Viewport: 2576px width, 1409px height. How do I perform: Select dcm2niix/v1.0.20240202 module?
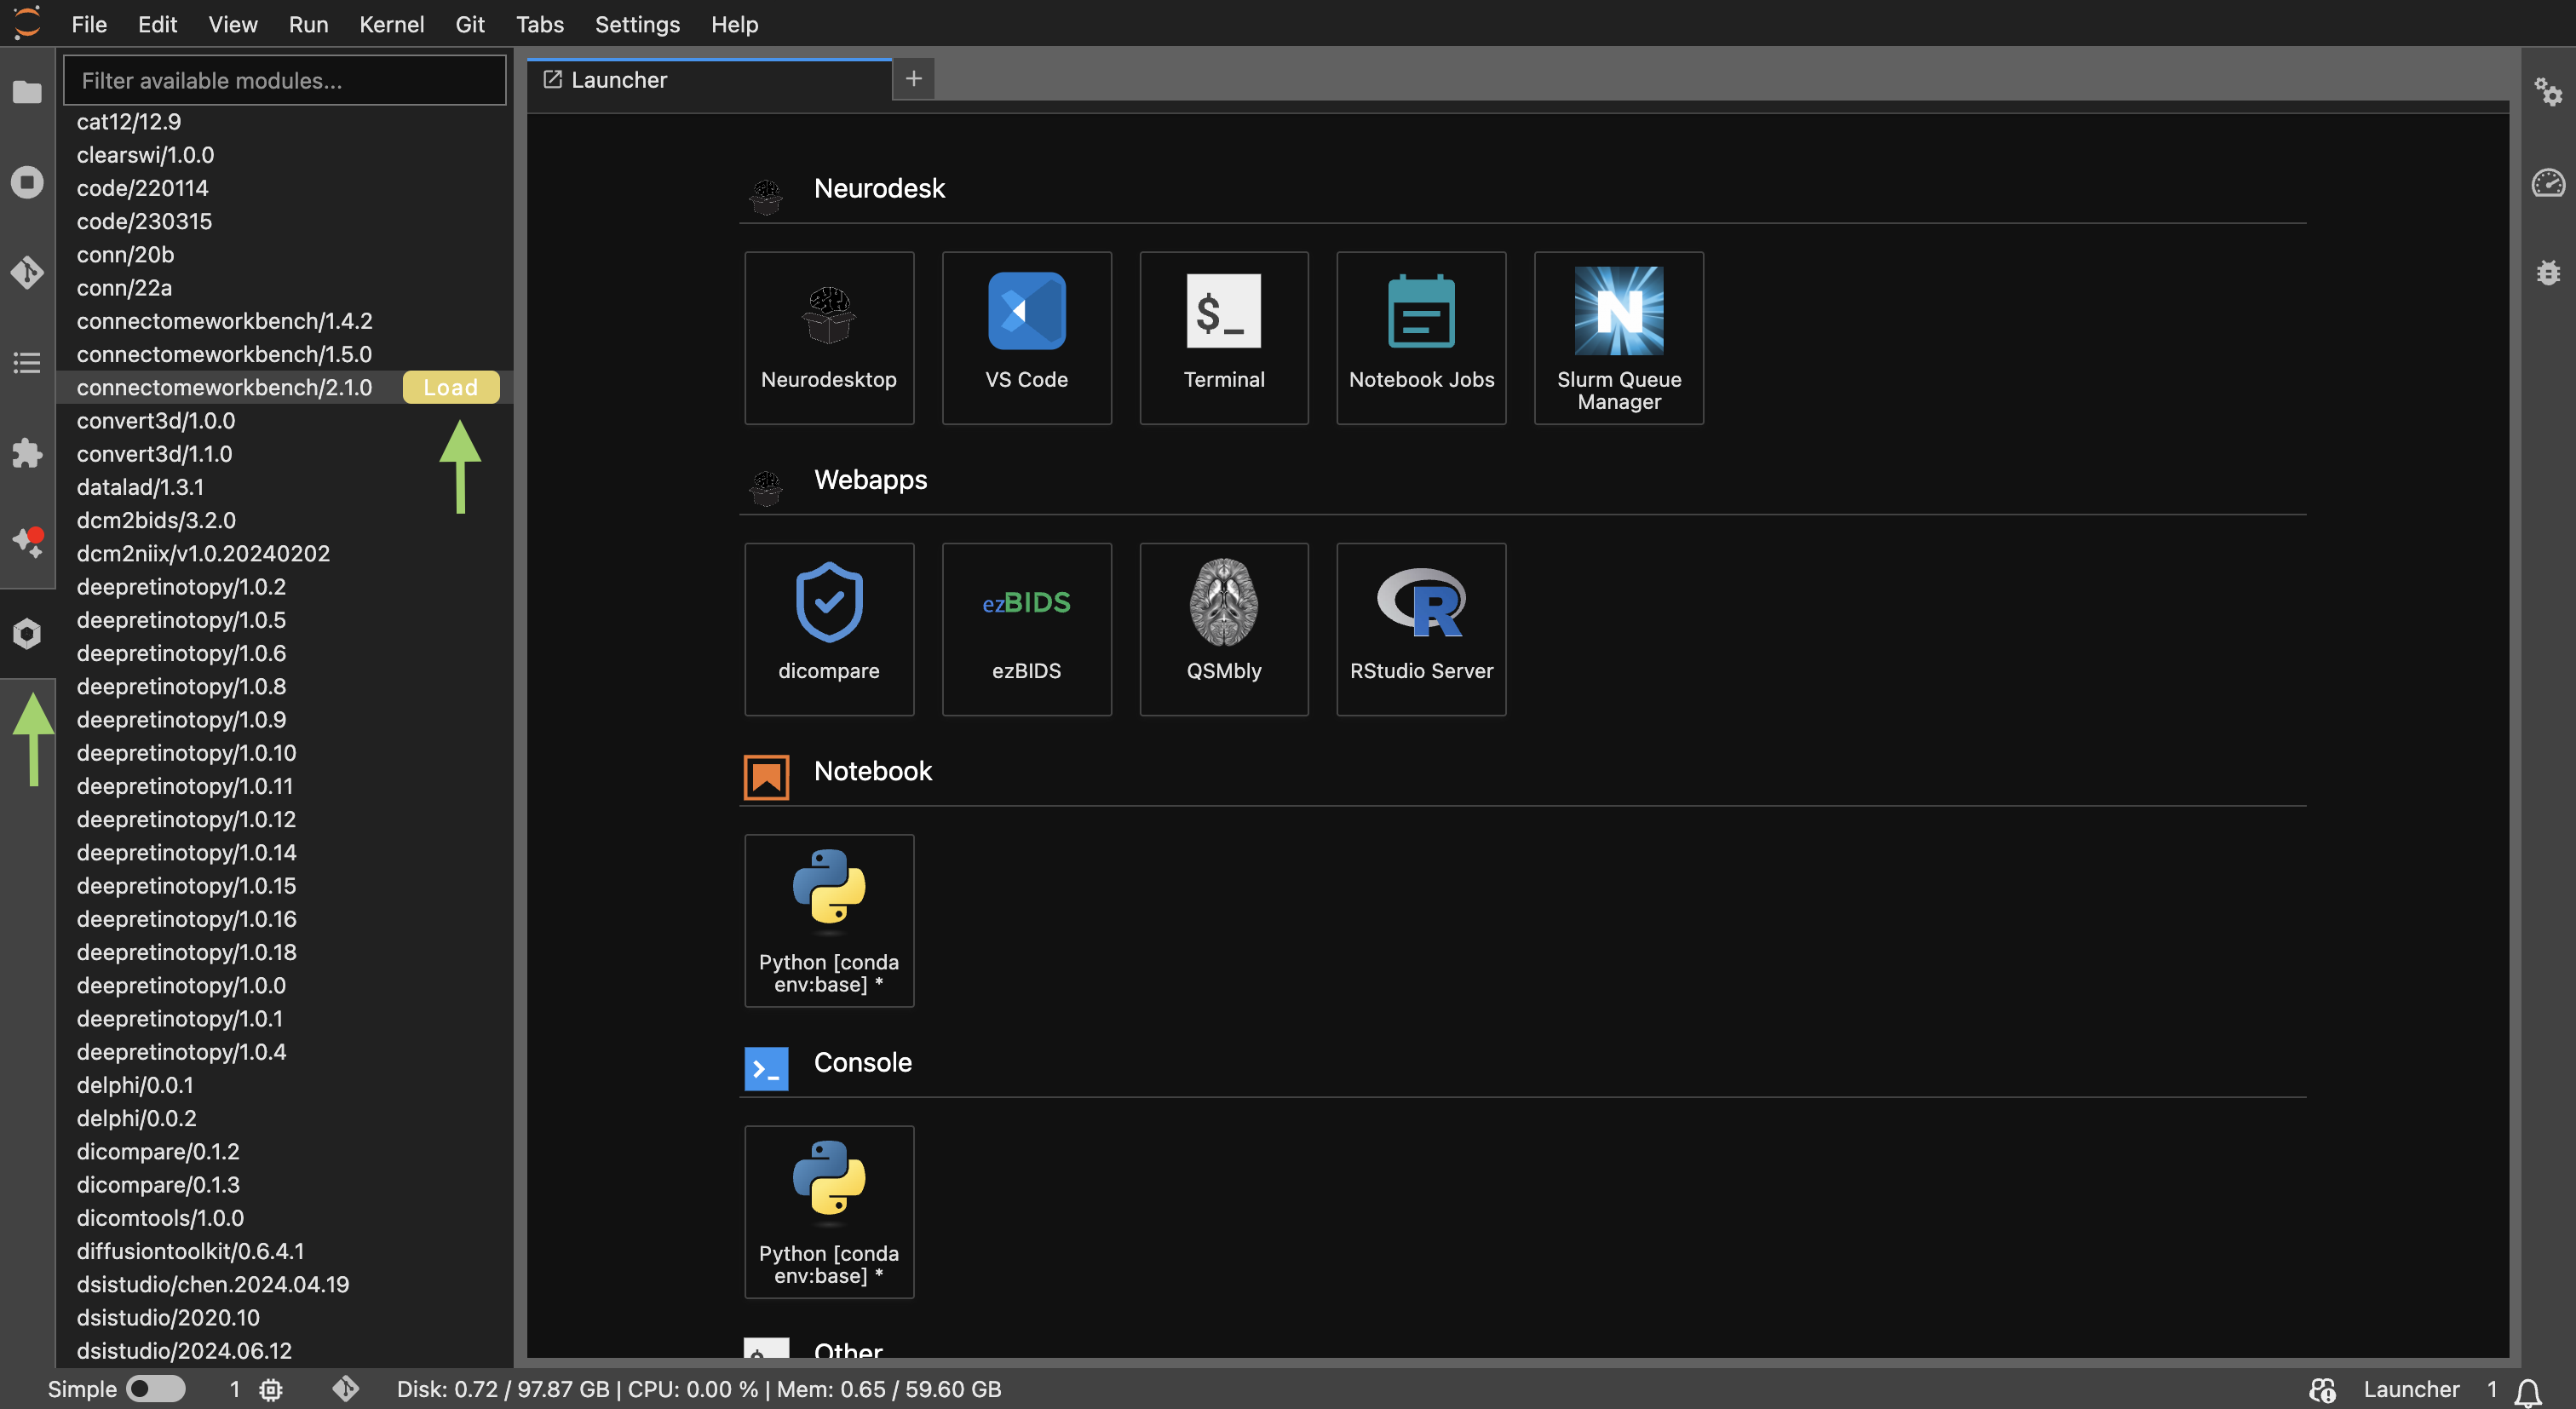(203, 553)
